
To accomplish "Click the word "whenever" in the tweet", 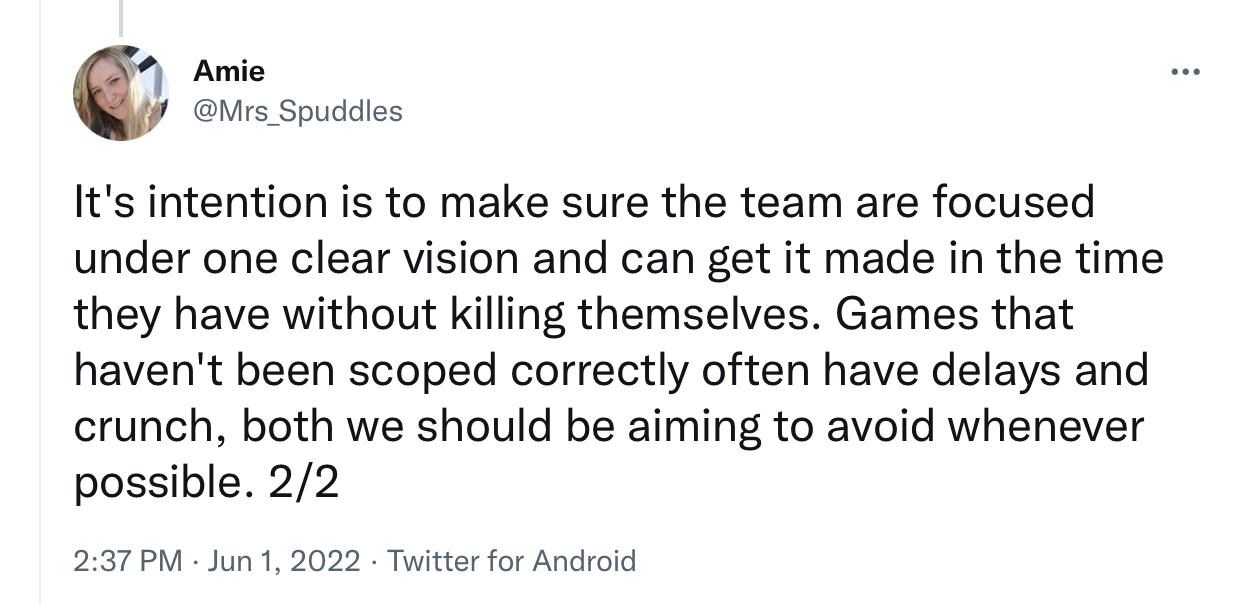I will tap(1044, 428).
